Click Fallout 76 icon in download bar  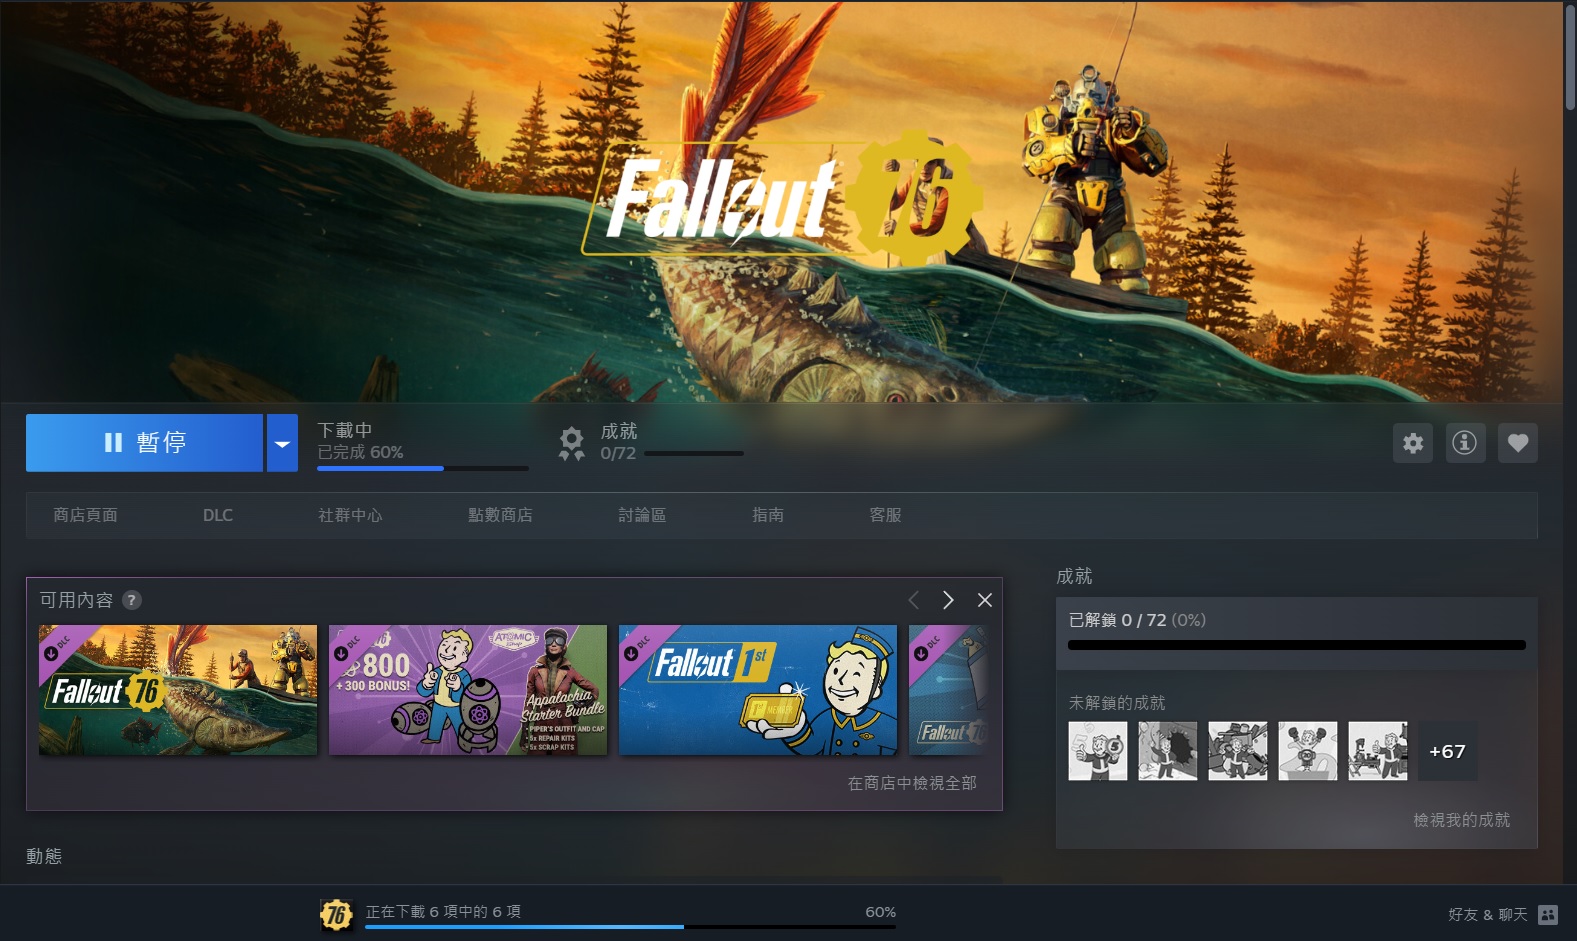pyautogui.click(x=337, y=914)
